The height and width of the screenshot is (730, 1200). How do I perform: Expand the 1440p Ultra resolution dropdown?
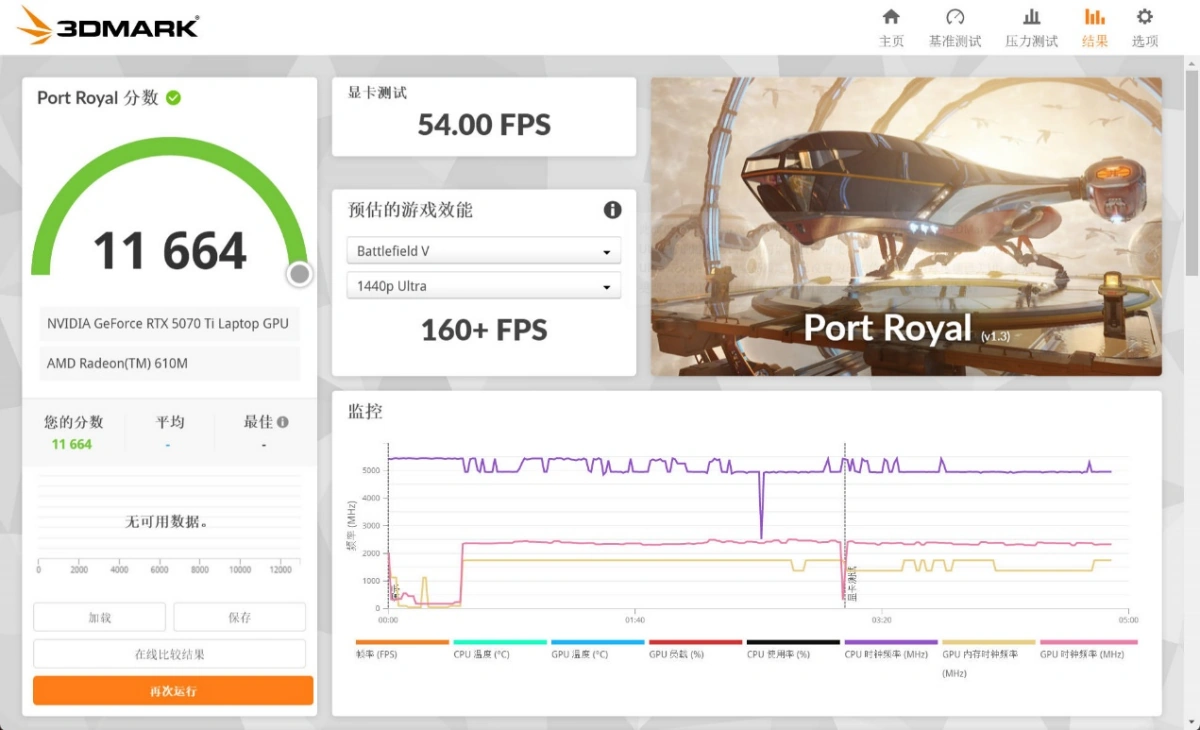[484, 286]
